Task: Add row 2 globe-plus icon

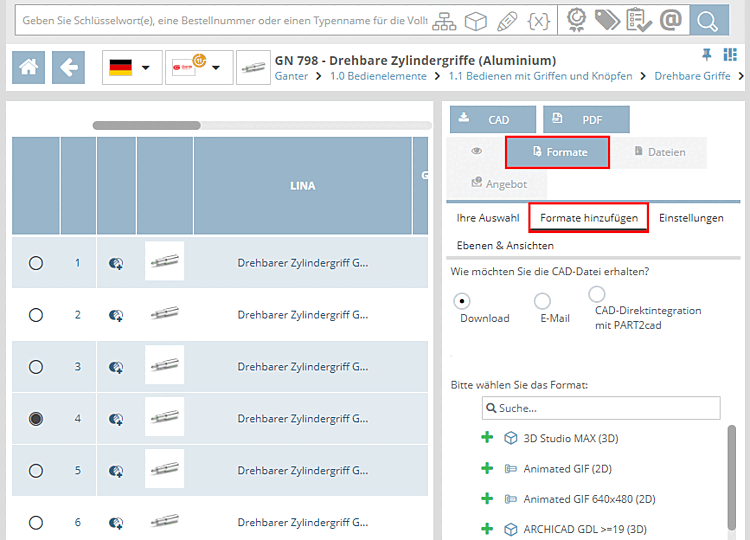Action: [116, 315]
